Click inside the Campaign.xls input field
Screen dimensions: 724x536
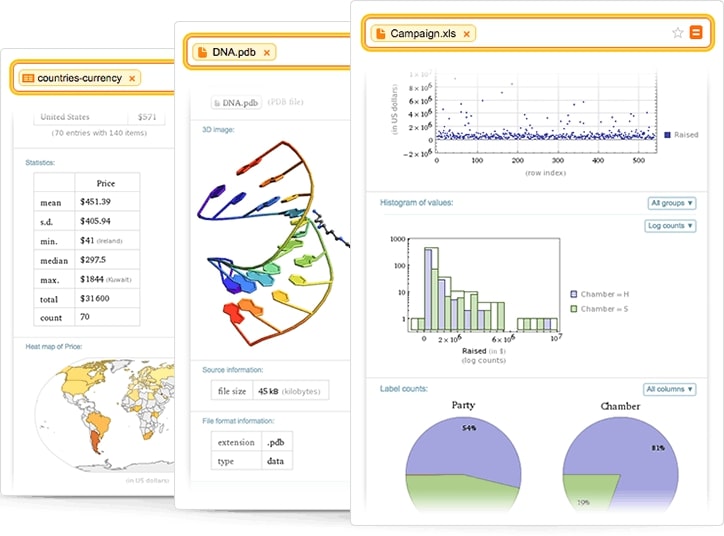point(560,33)
